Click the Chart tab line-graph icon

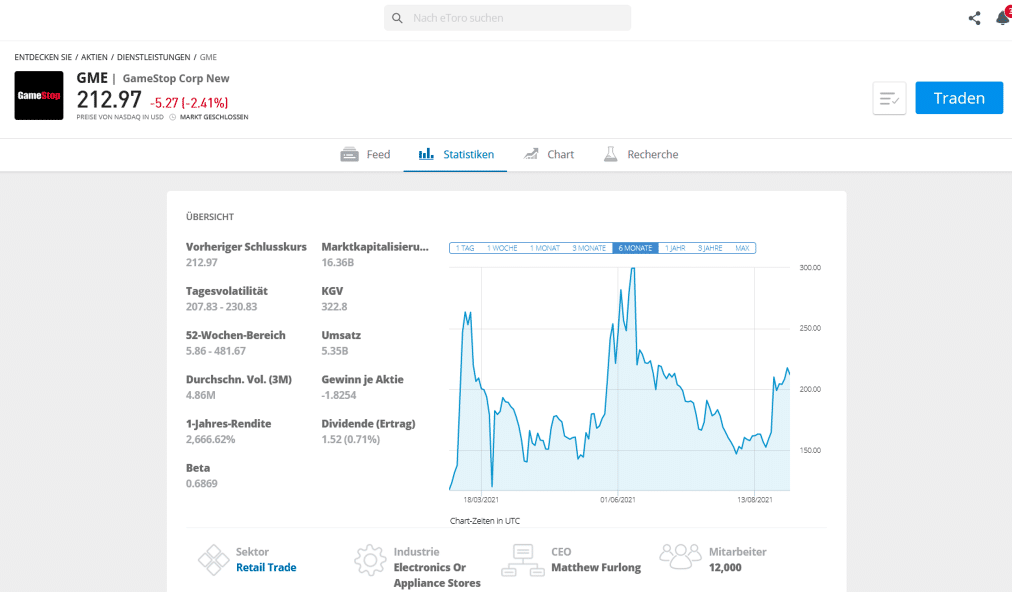[x=531, y=154]
